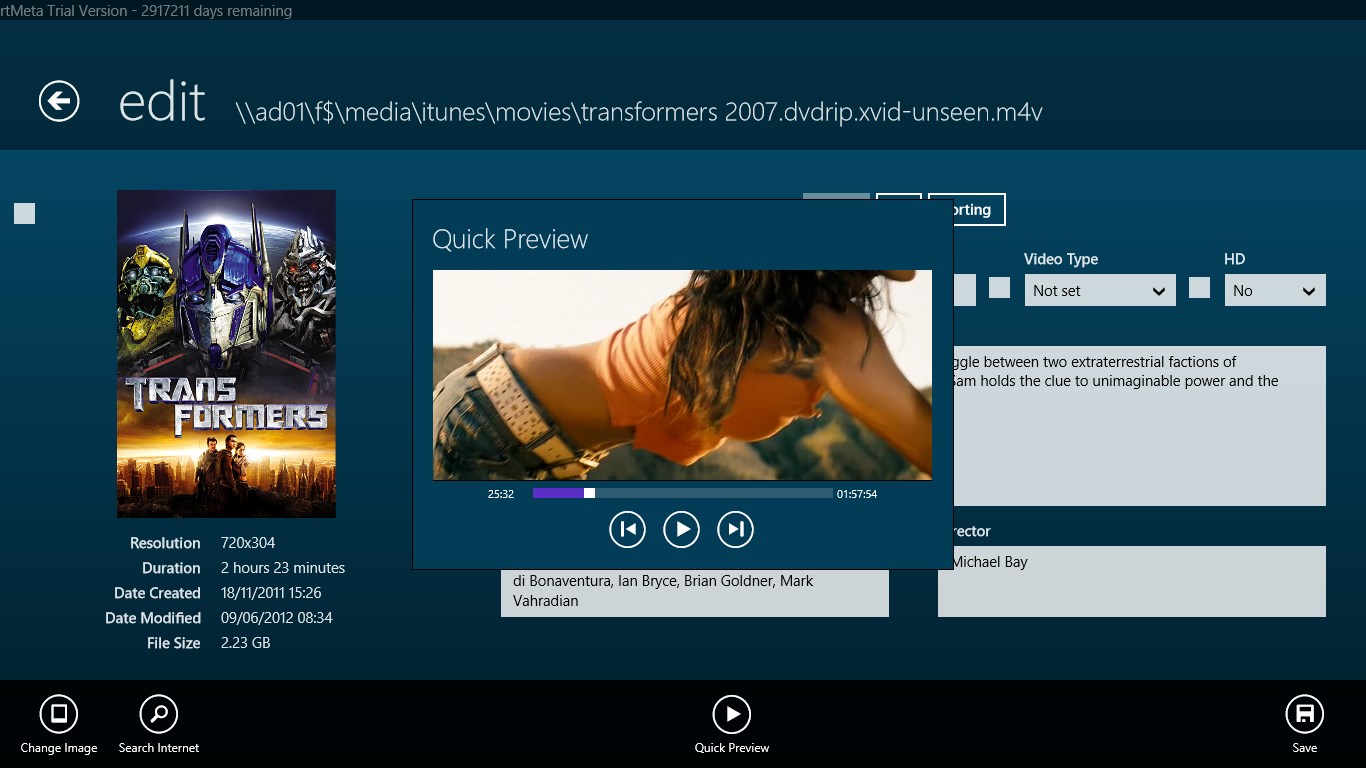Skip to the next chapter in preview
Screen dimensions: 1366x768
pos(736,529)
